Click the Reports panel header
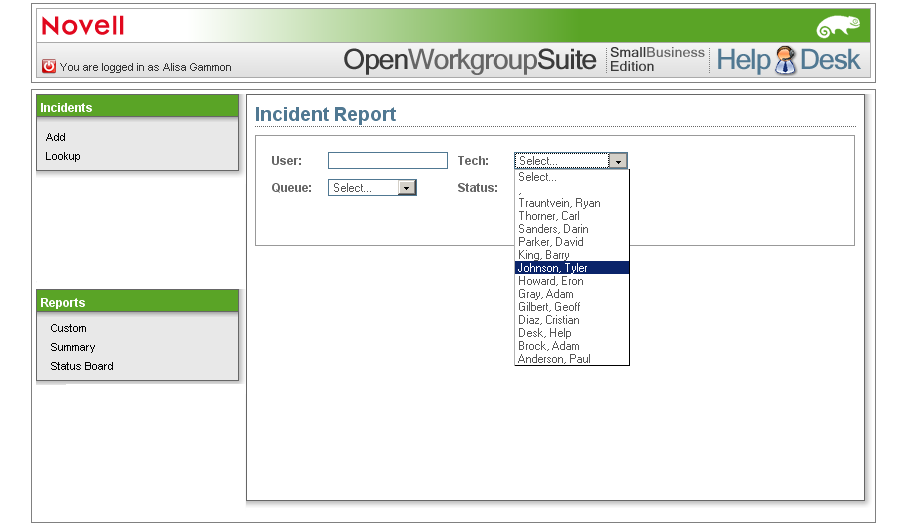 click(138, 302)
